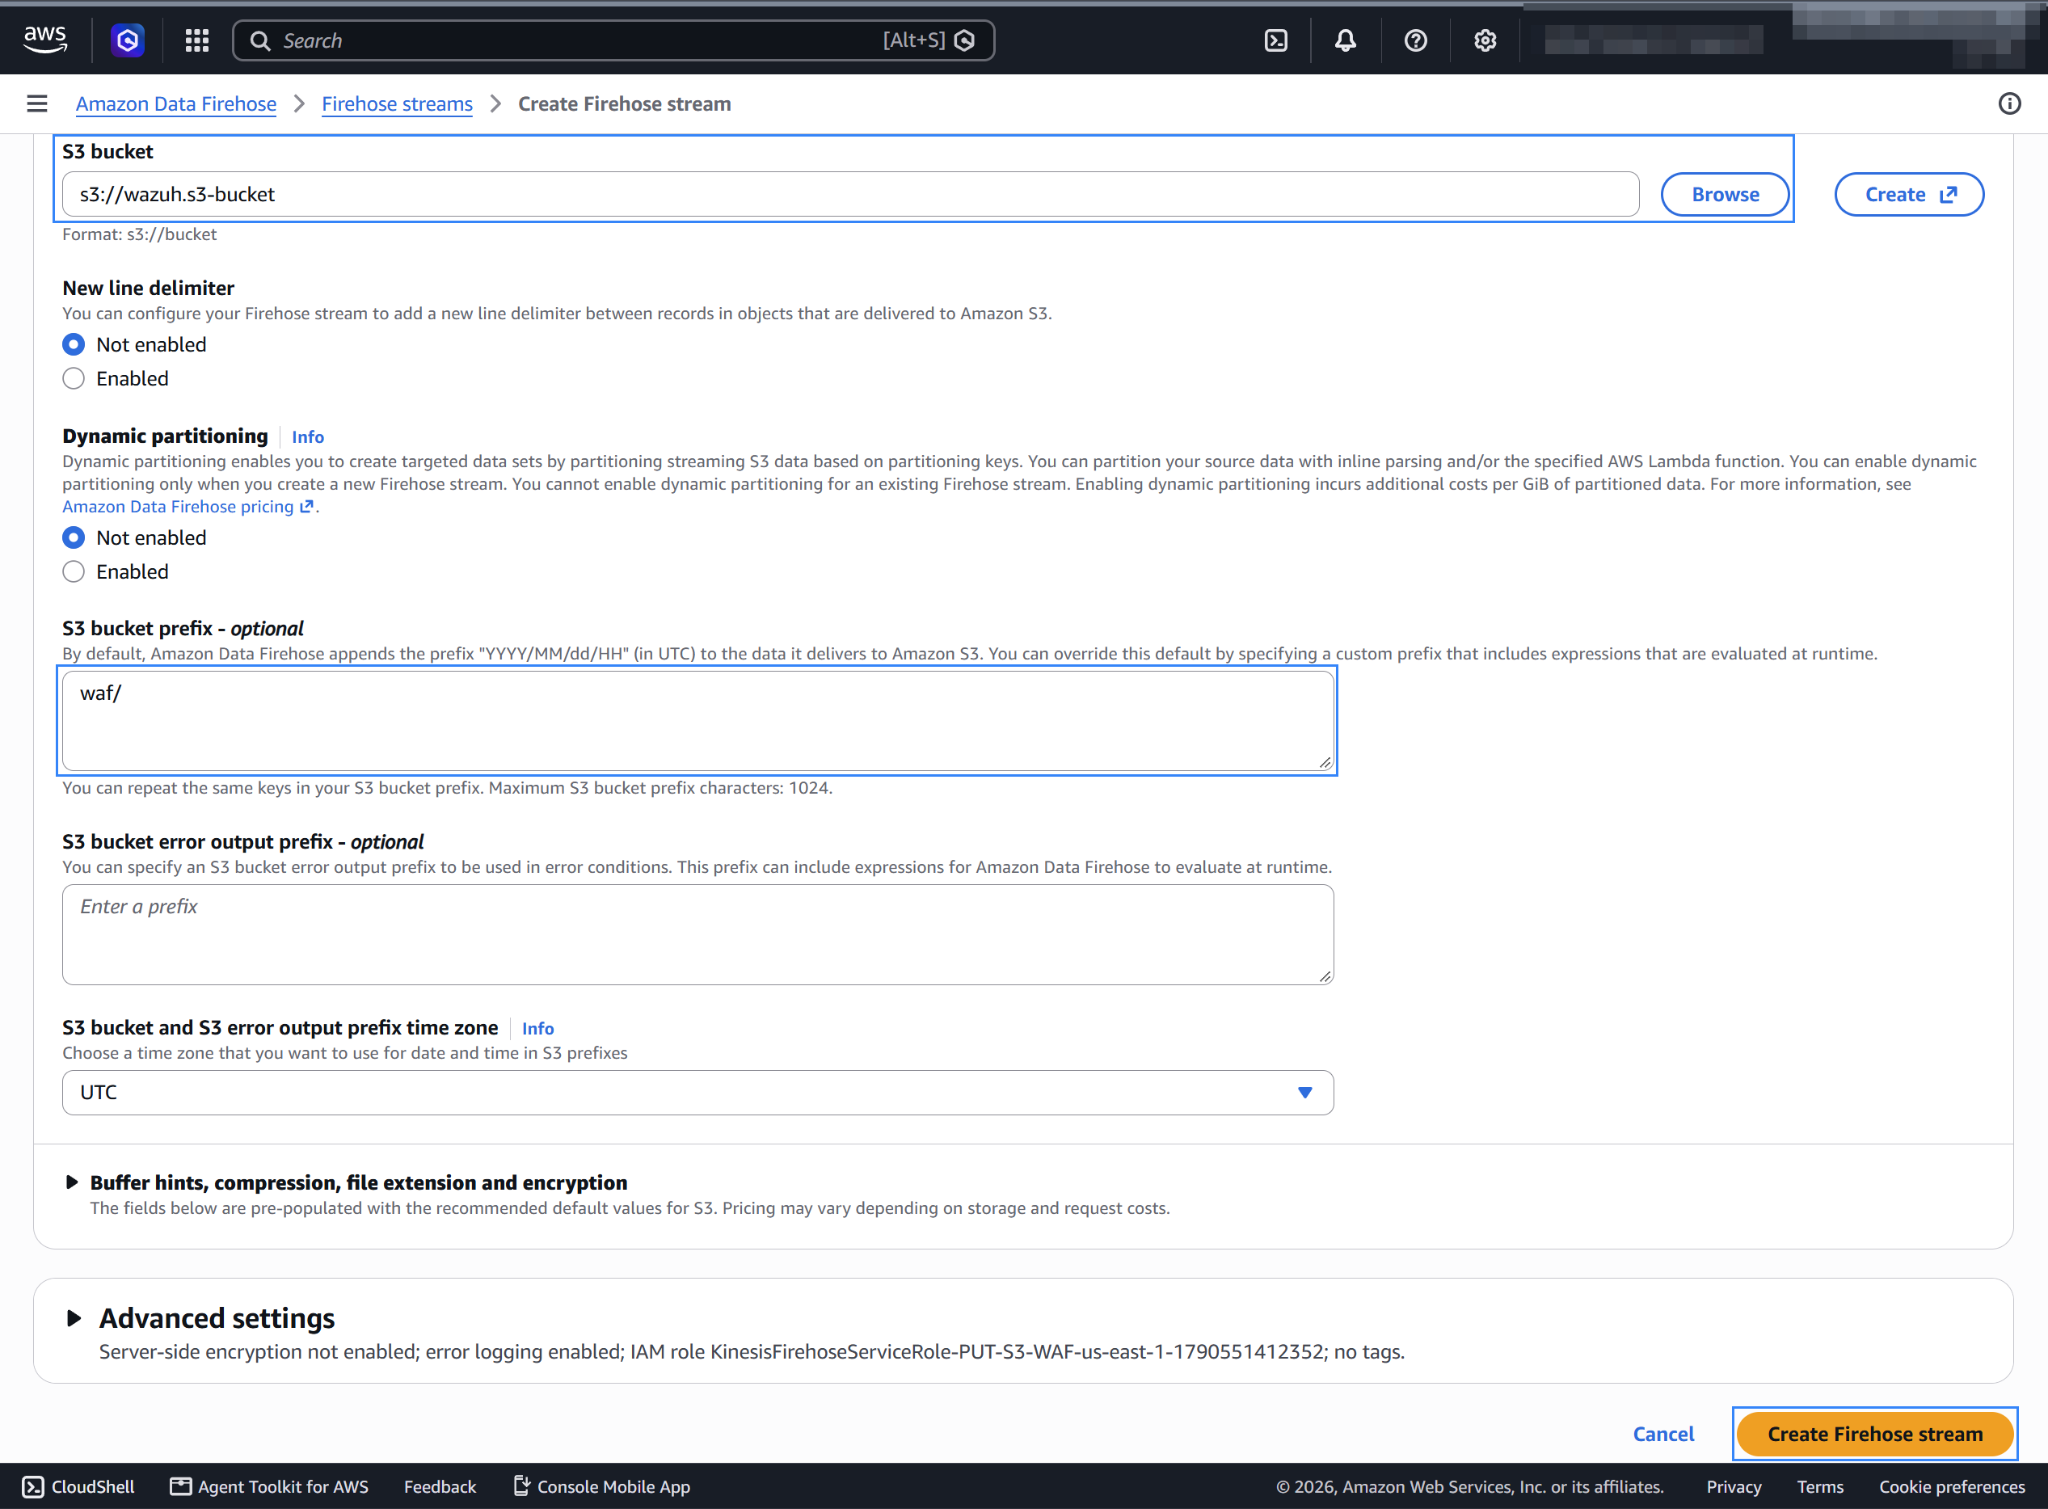Click Create Firehose stream button
The width and height of the screenshot is (2048, 1509).
[x=1875, y=1434]
